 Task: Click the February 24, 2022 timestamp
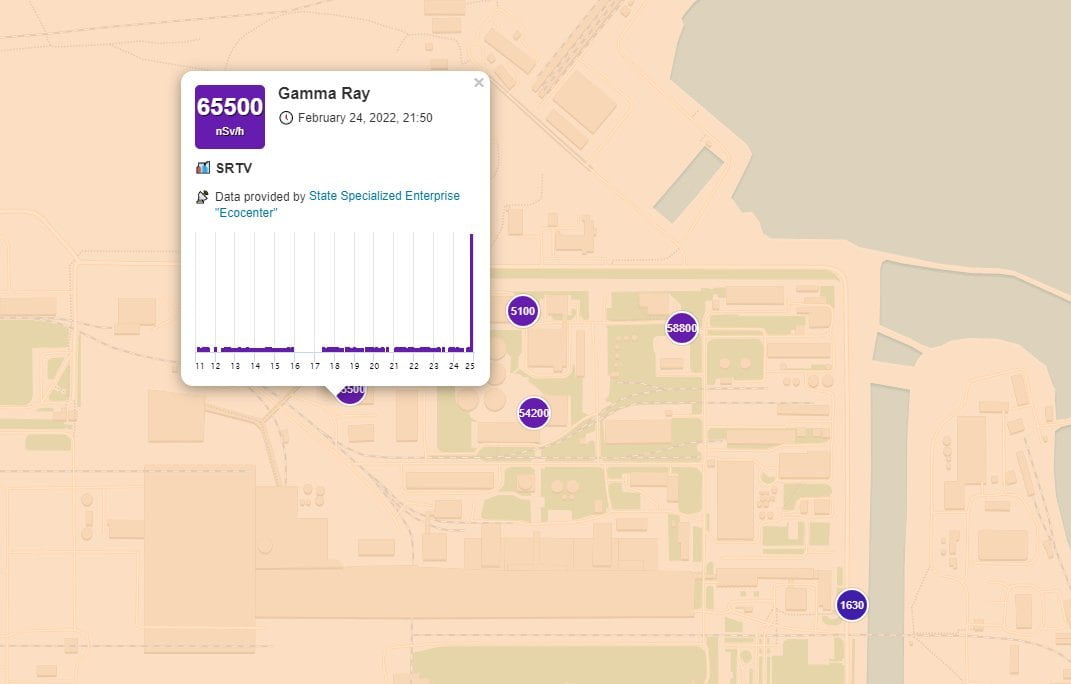tap(365, 118)
